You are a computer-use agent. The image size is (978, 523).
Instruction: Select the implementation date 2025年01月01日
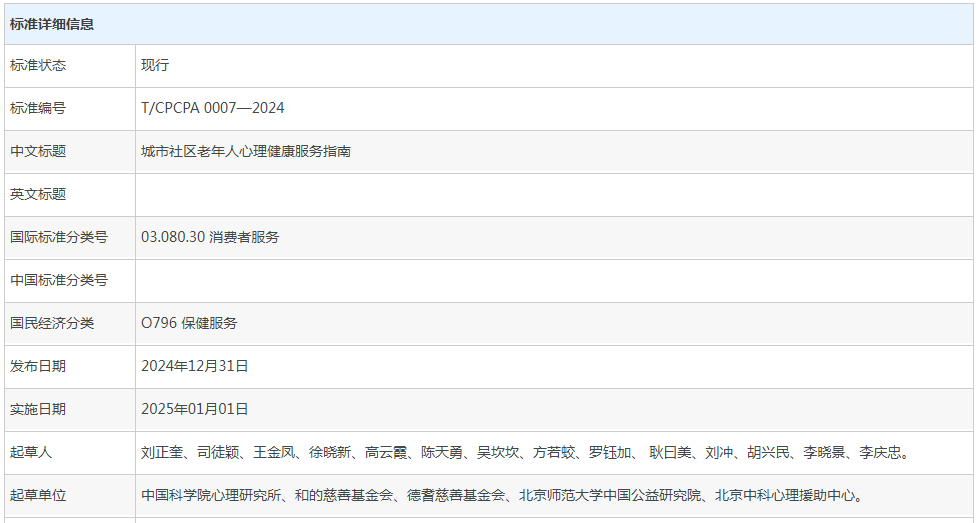(195, 409)
